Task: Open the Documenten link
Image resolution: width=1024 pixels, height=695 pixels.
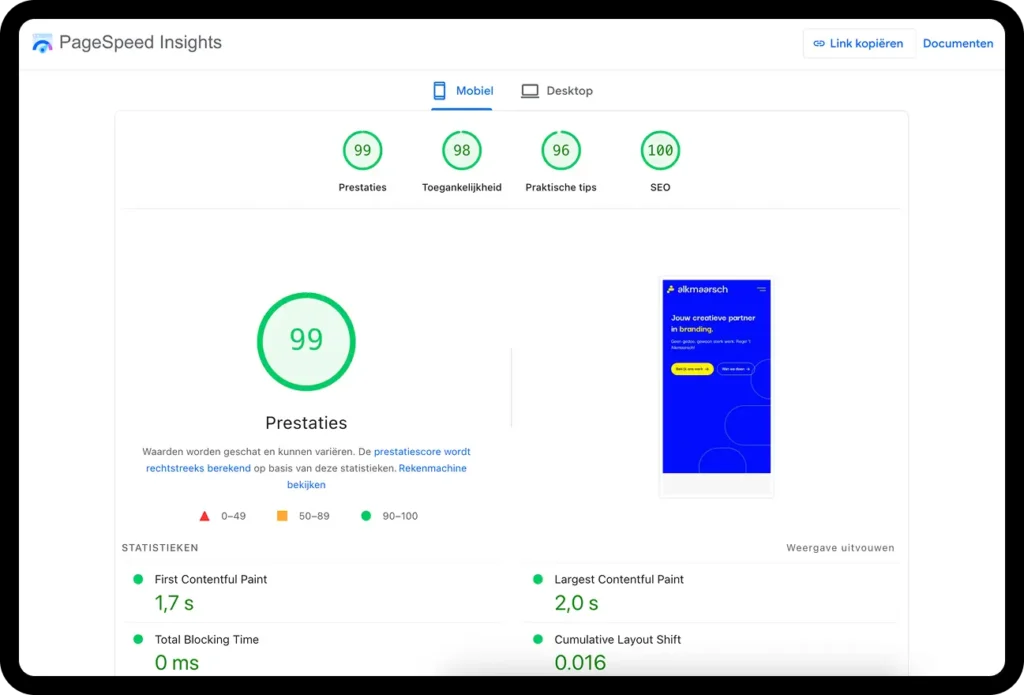Action: [x=957, y=43]
